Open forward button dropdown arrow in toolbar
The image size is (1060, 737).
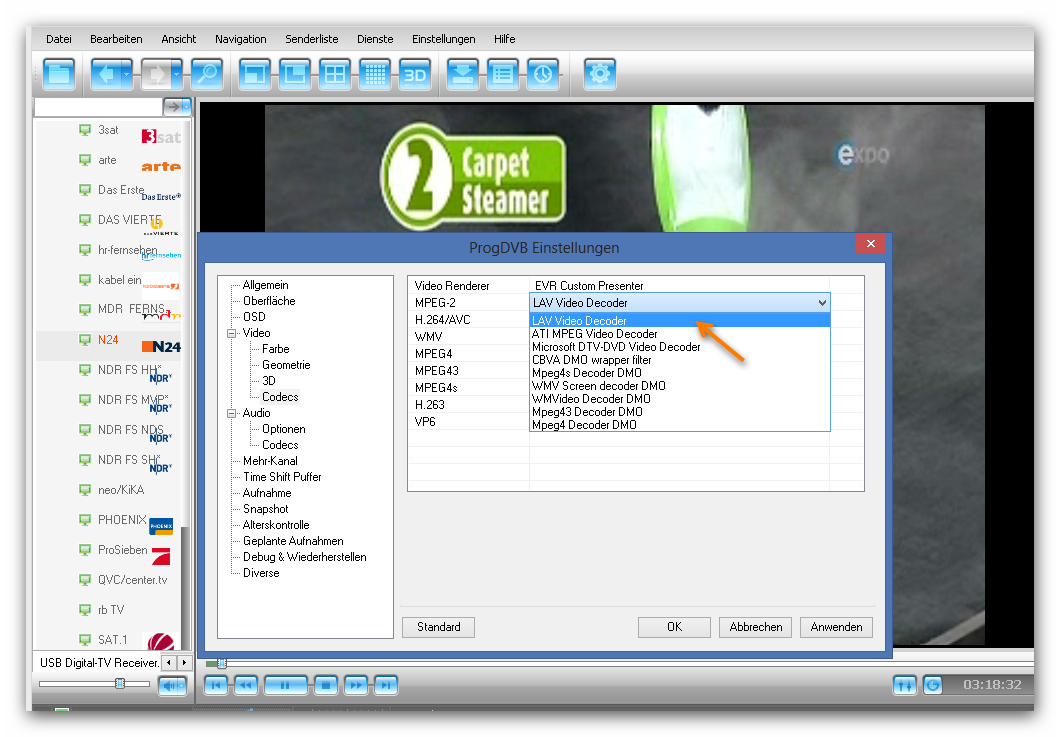(x=176, y=74)
